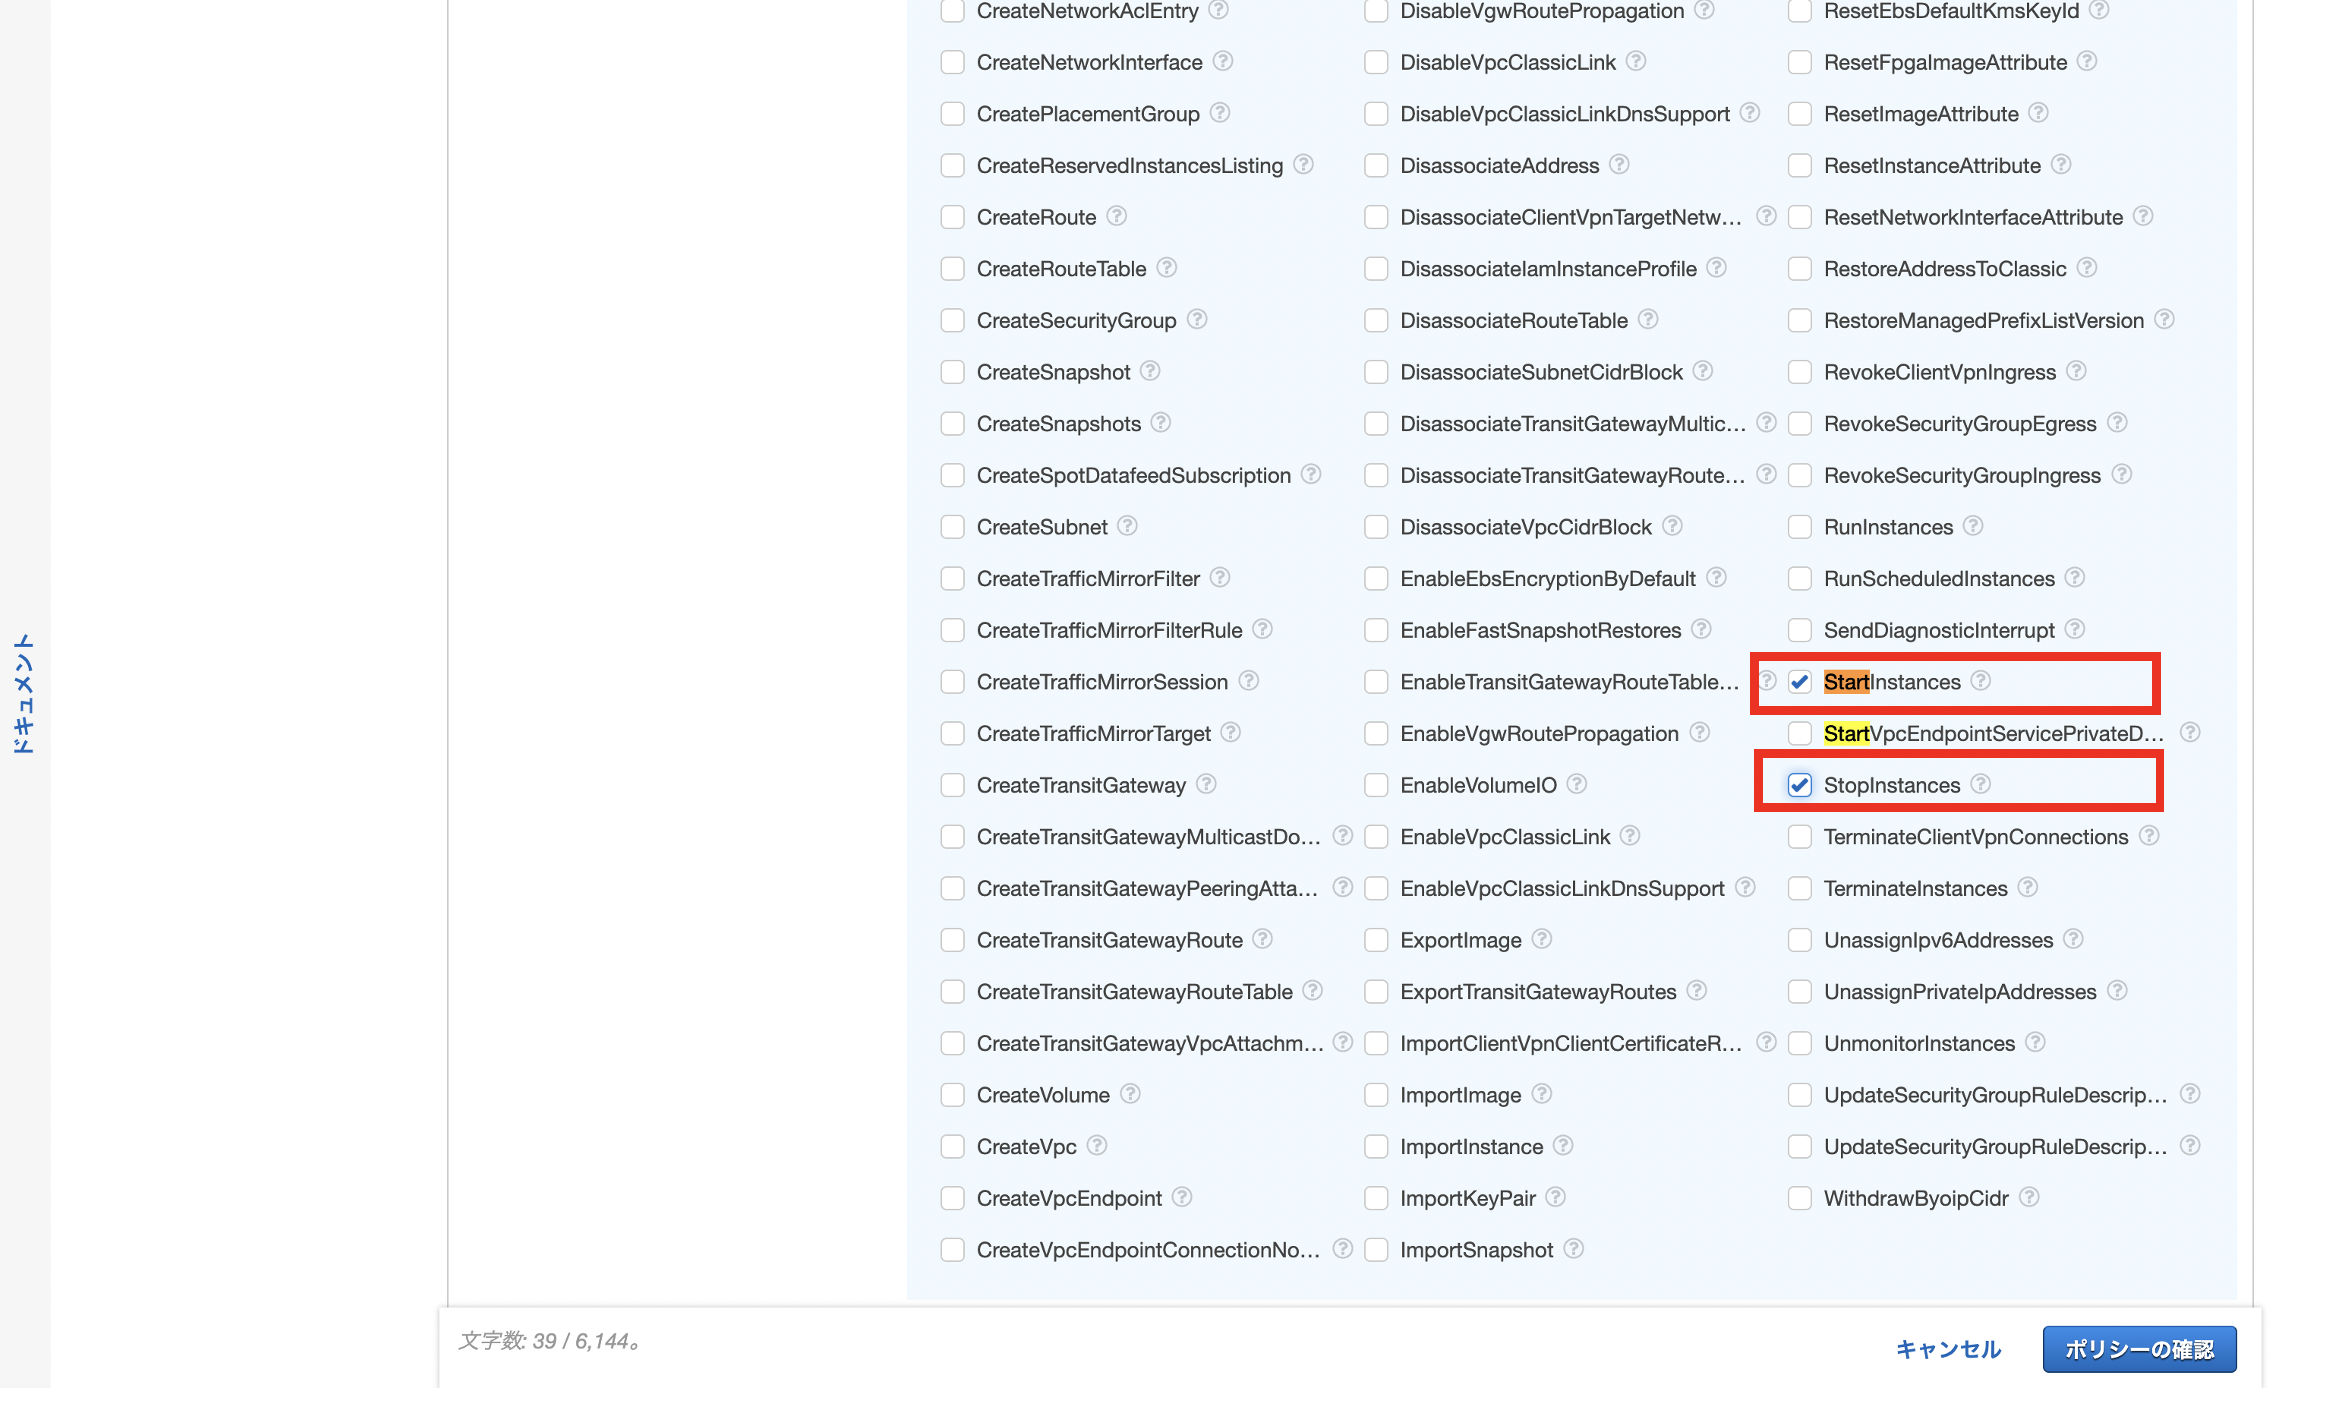Click help icon next to CreateVpc
Screen dimensions: 2350x1404
click(1097, 1145)
